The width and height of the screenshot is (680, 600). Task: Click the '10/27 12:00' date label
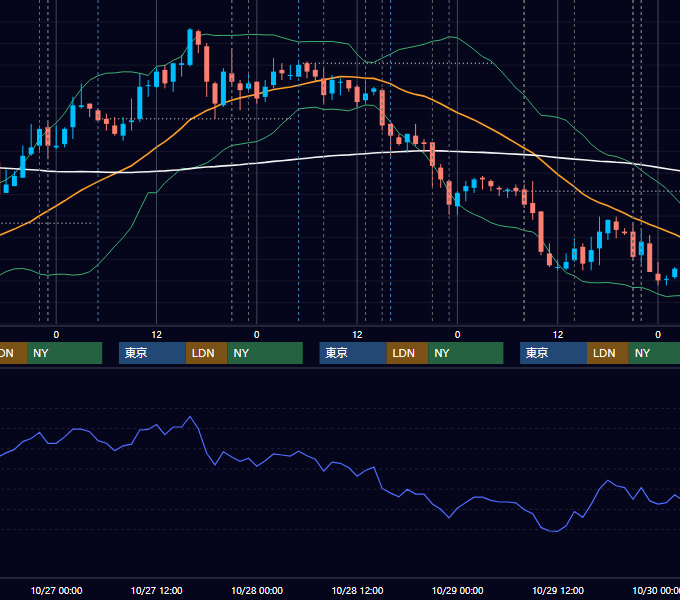pos(157,590)
